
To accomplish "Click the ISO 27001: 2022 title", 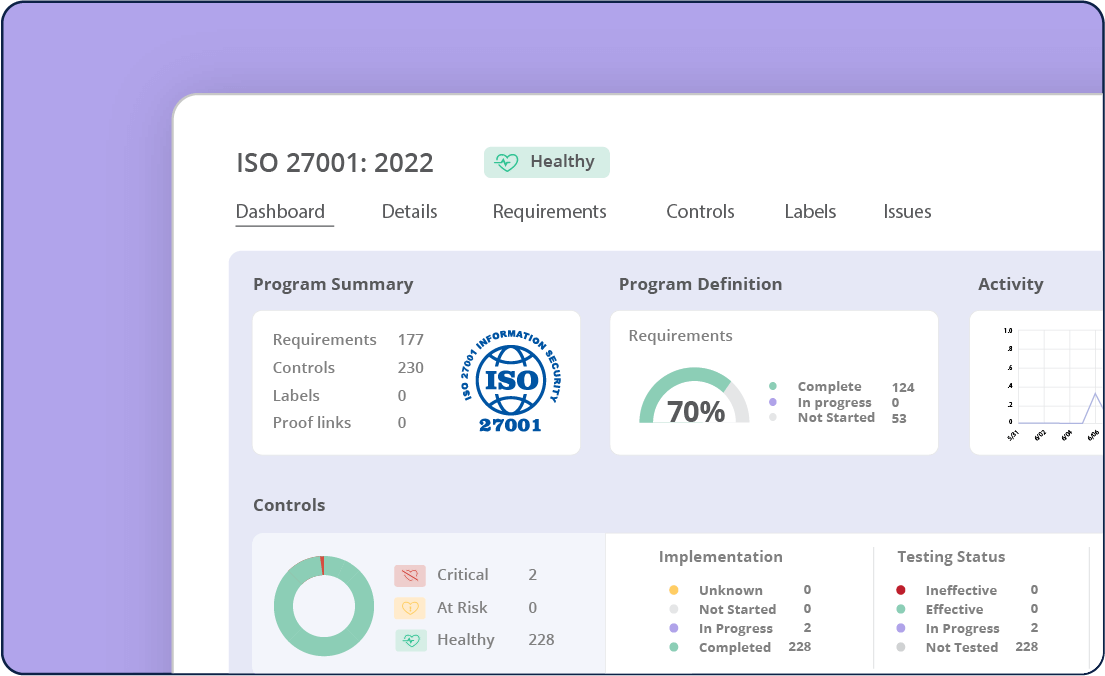I will (x=335, y=163).
